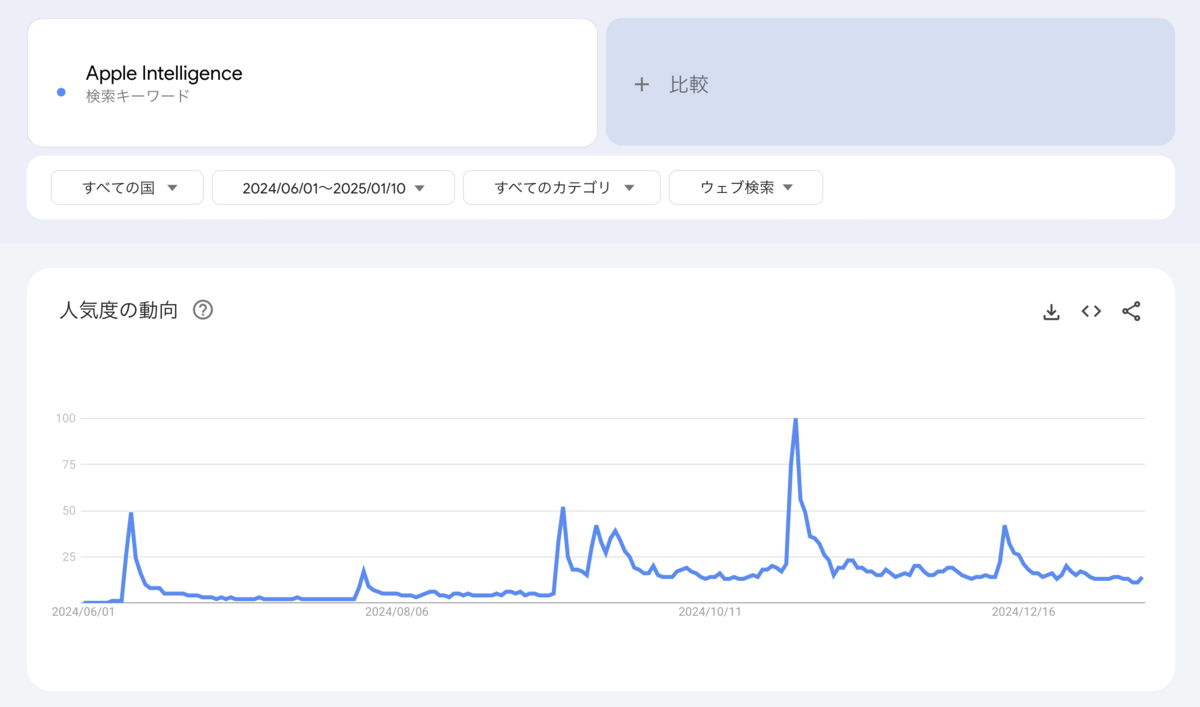This screenshot has width=1200, height=707.
Task: Share the 人気度の動向 chart
Action: [x=1131, y=311]
